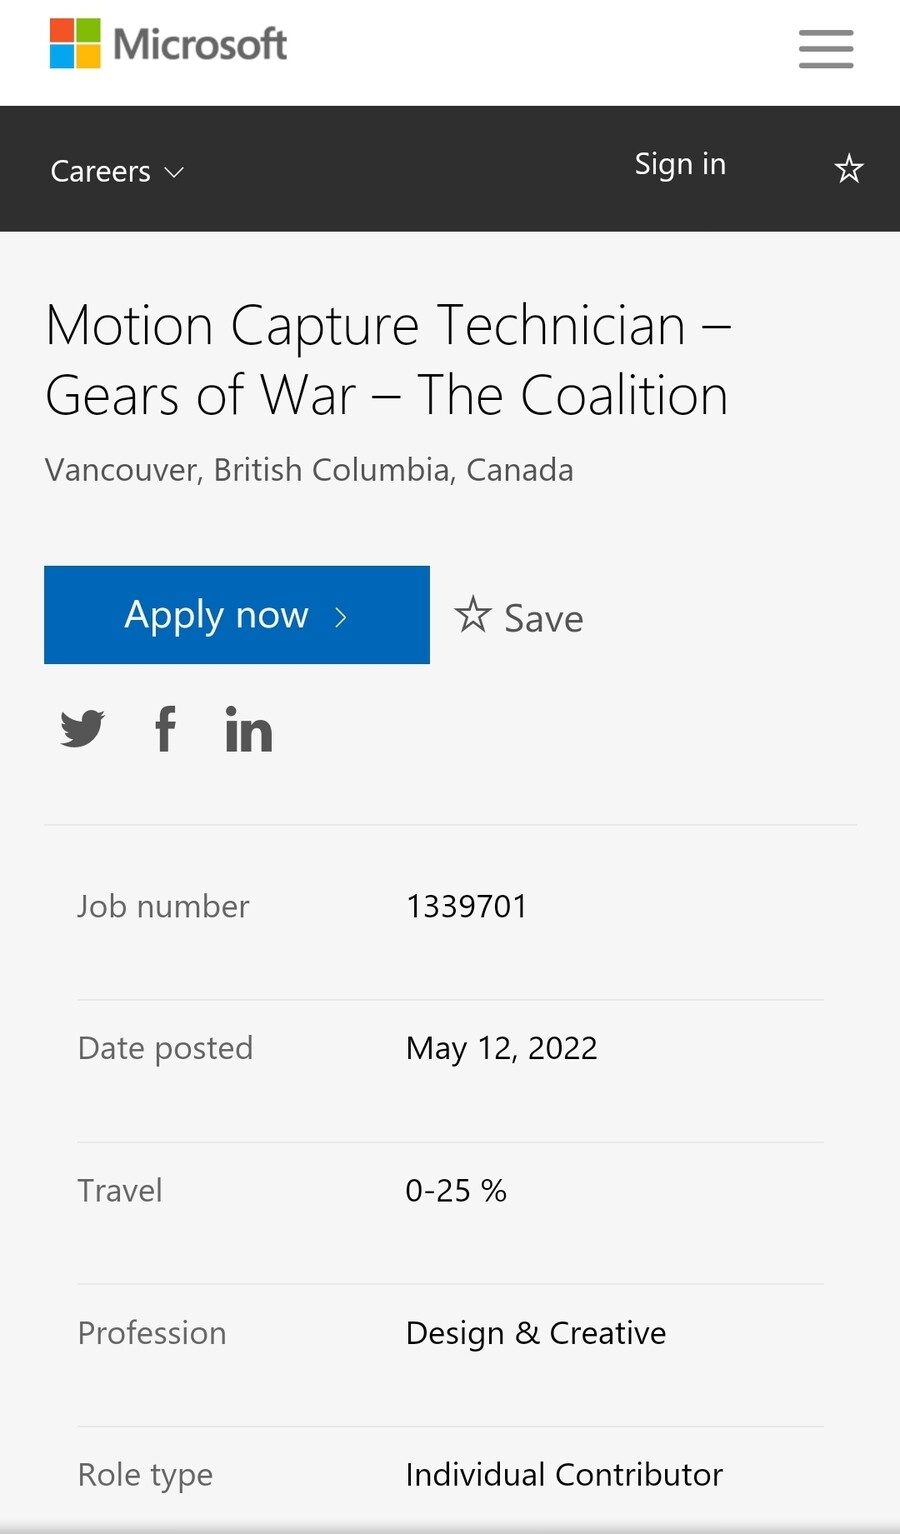
Task: Open saved jobs star in header
Action: coord(849,168)
